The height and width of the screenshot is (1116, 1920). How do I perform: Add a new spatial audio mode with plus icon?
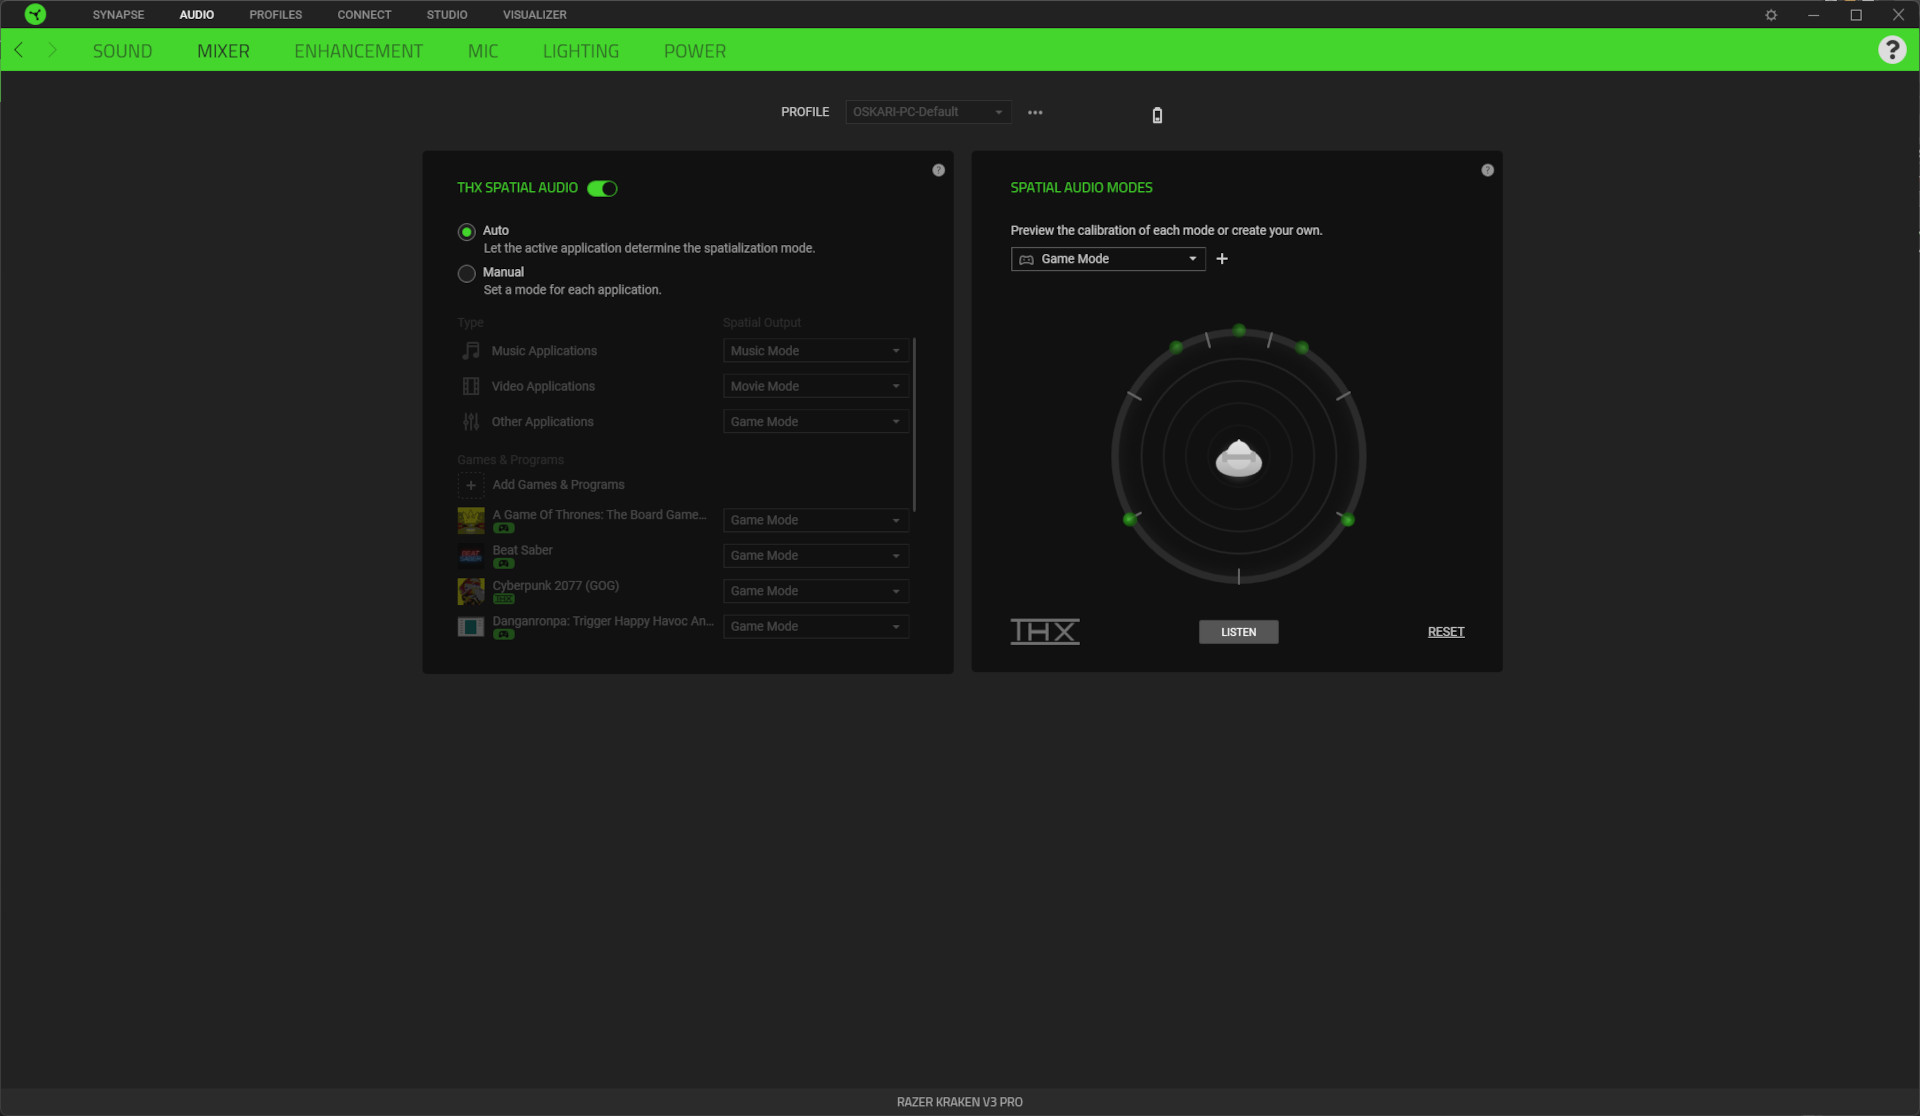tap(1221, 259)
